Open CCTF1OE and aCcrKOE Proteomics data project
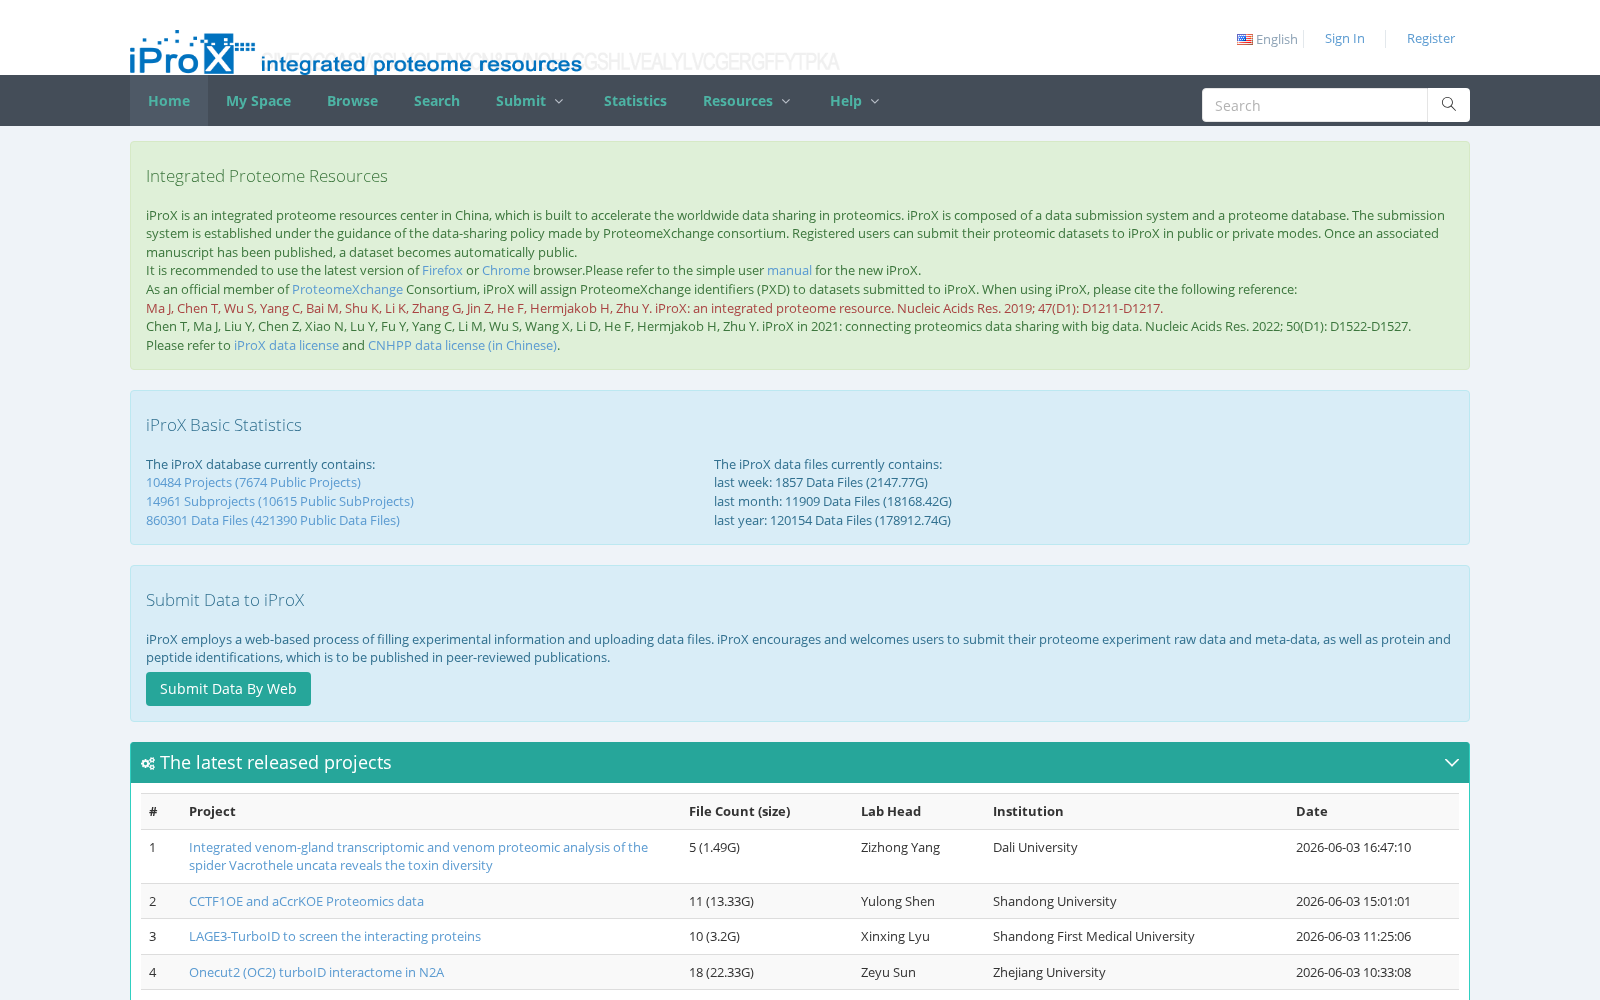Viewport: 1600px width, 1000px height. pyautogui.click(x=306, y=901)
